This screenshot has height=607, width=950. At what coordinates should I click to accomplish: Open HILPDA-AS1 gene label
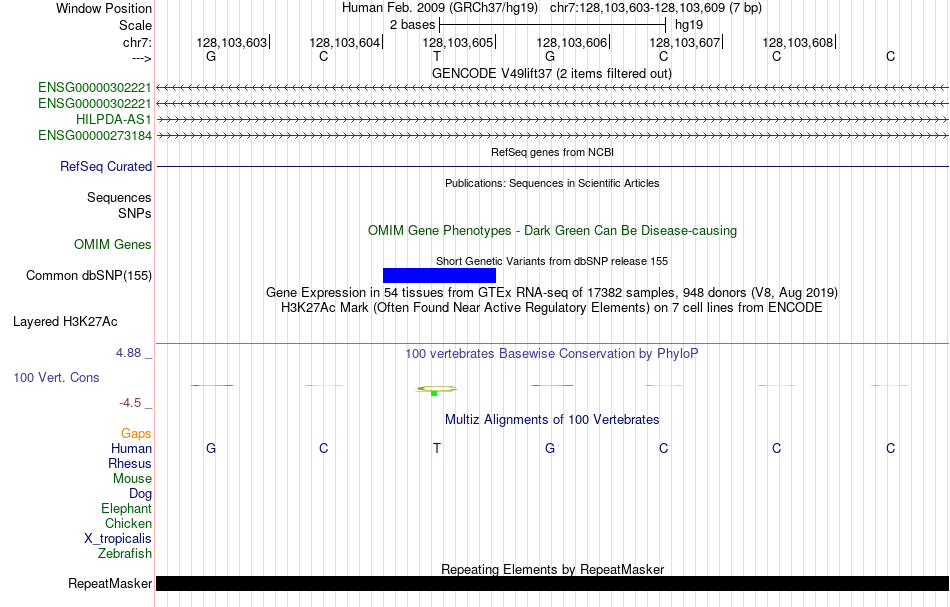pyautogui.click(x=114, y=119)
